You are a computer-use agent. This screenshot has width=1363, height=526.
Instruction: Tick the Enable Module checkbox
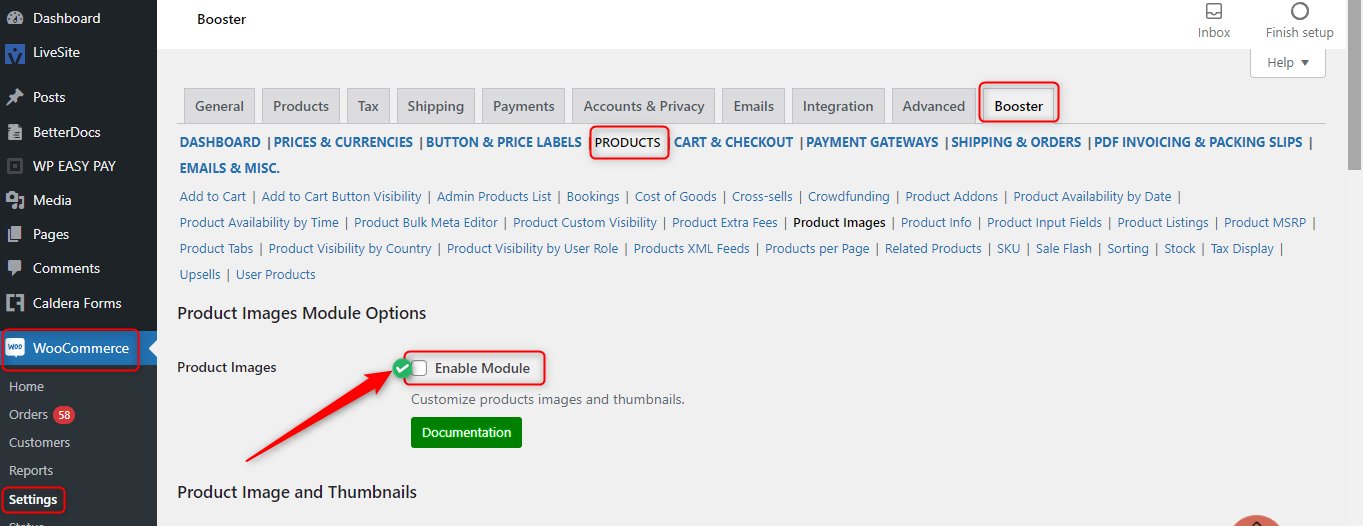pyautogui.click(x=420, y=368)
